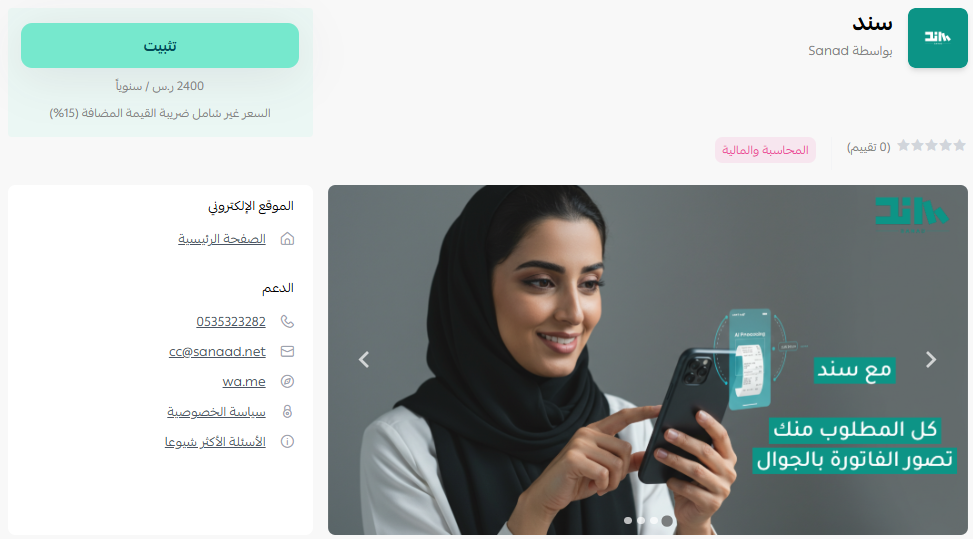This screenshot has height=539, width=973.
Task: Open الأسئلة الأكثر شيوعا FAQ link
Action: pyautogui.click(x=215, y=442)
